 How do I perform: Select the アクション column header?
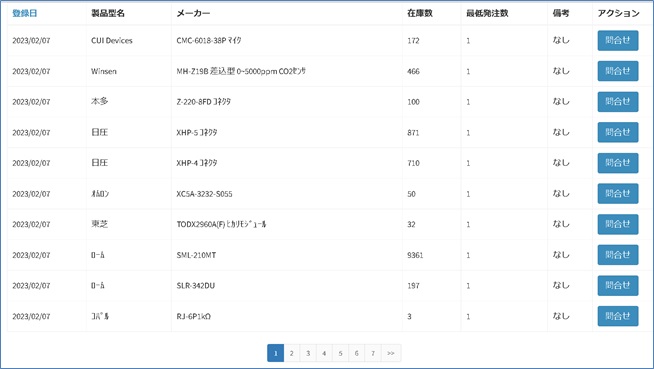coord(619,13)
